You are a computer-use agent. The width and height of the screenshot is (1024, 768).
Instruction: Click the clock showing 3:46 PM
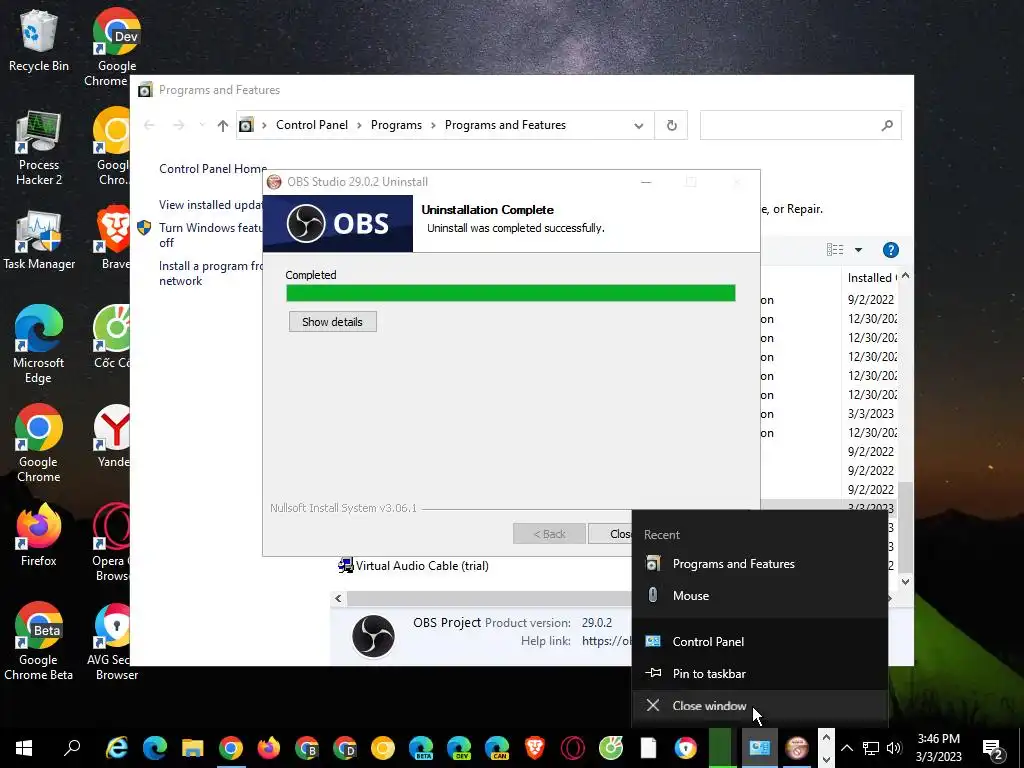coord(938,748)
